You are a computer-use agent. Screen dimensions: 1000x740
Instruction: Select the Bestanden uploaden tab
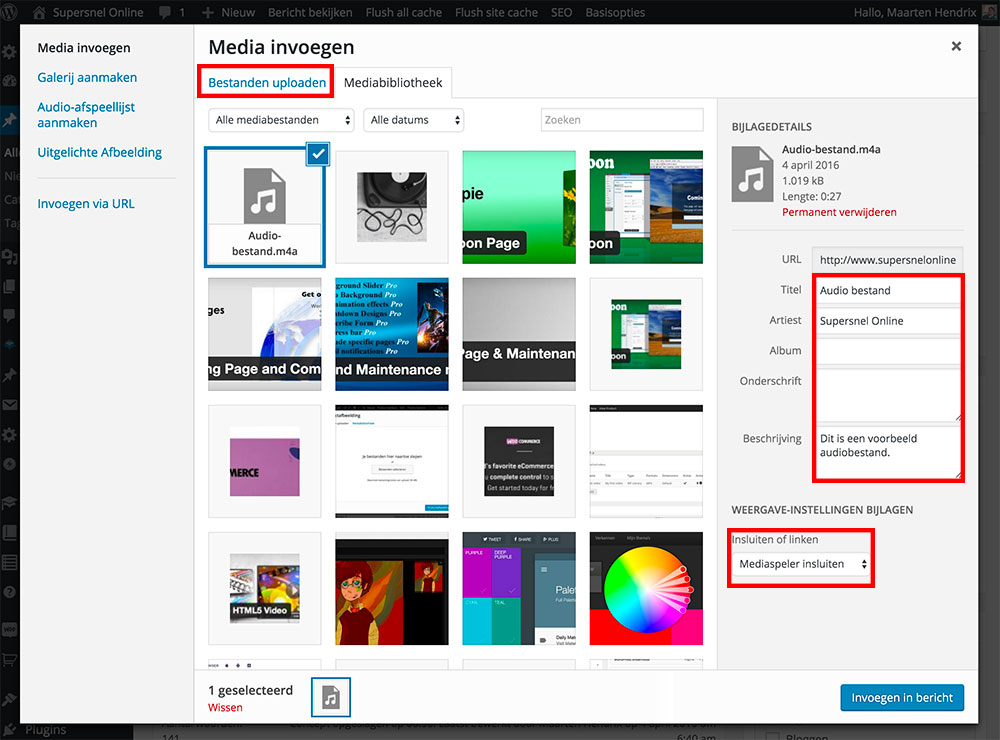click(x=265, y=84)
